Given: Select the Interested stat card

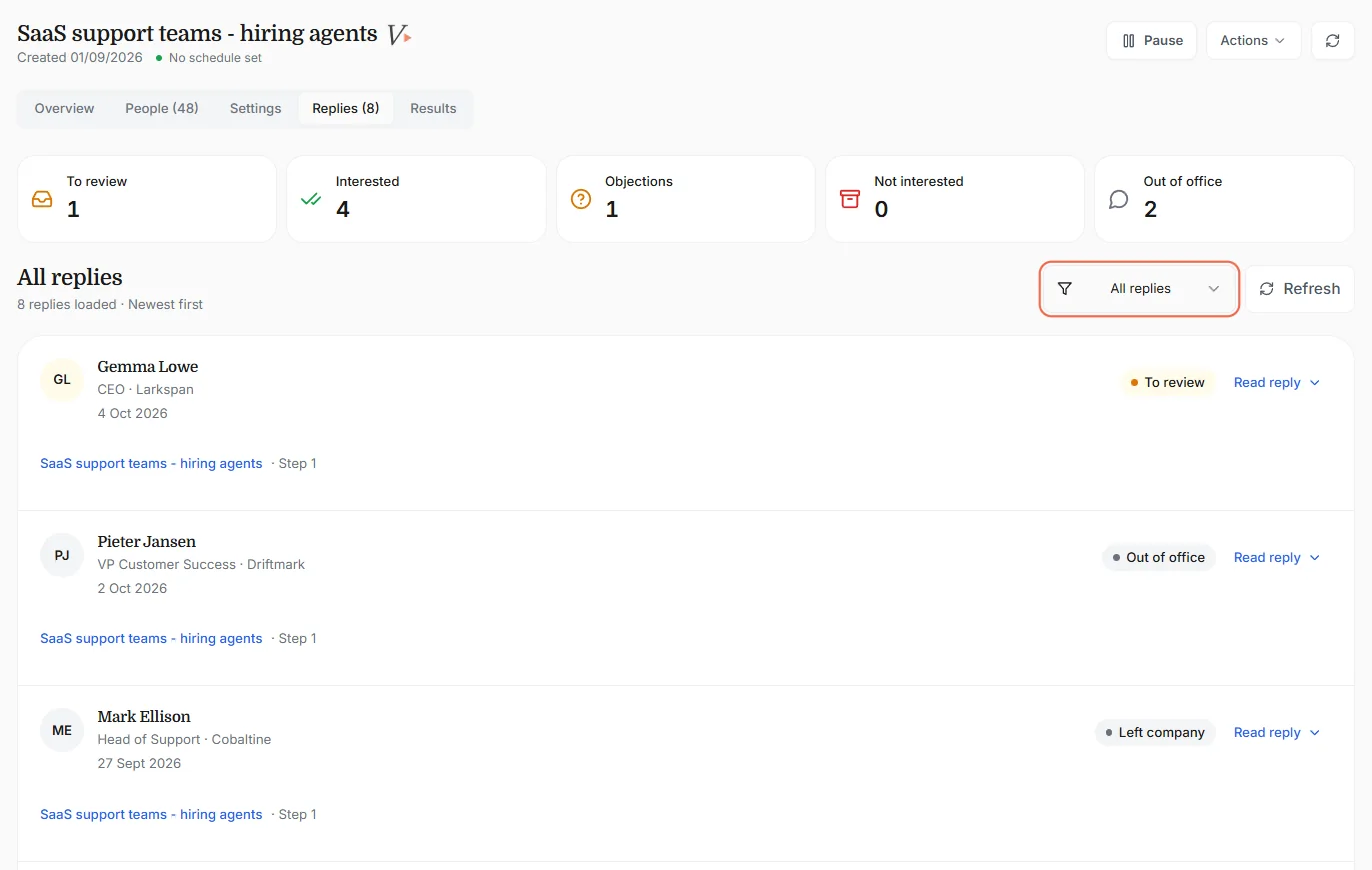Looking at the screenshot, I should (x=416, y=199).
